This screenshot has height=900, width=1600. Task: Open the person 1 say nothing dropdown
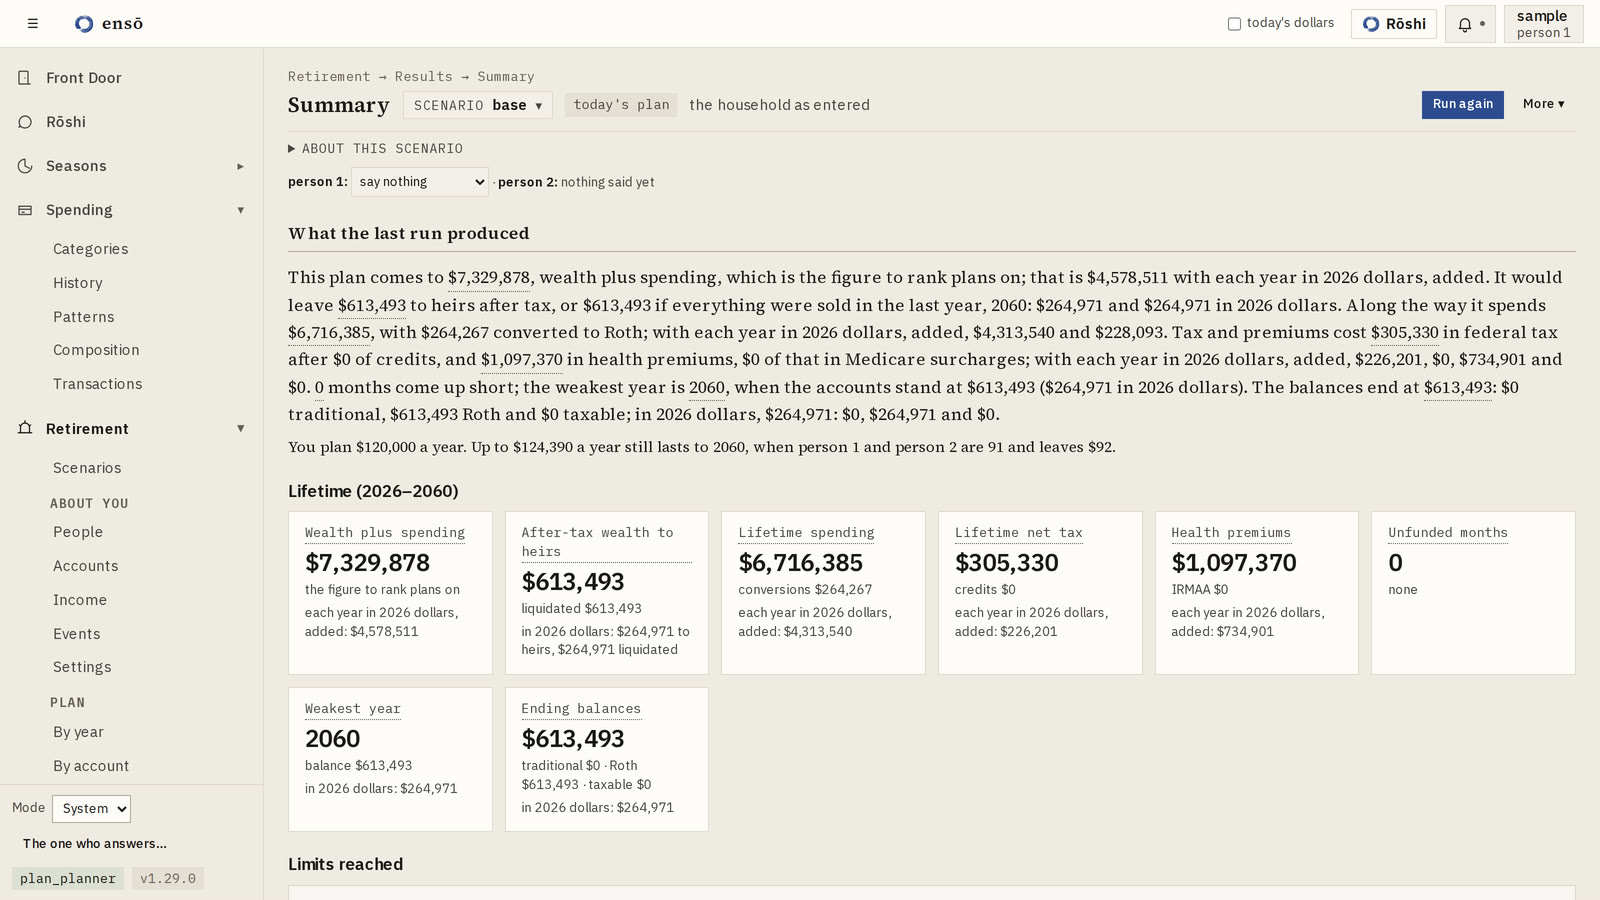point(420,182)
